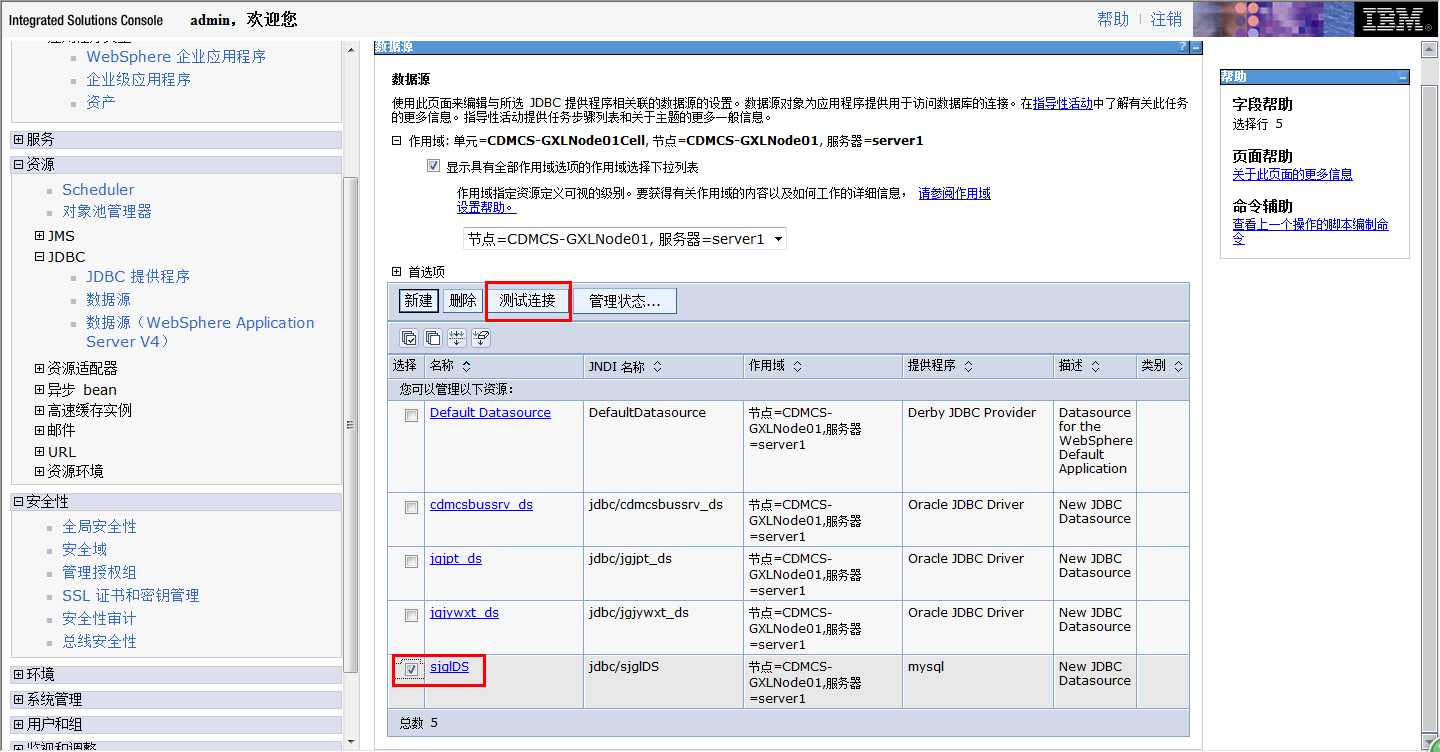Open 企业级应用程序 in navigation
Image resolution: width=1440 pixels, height=752 pixels.
(138, 80)
